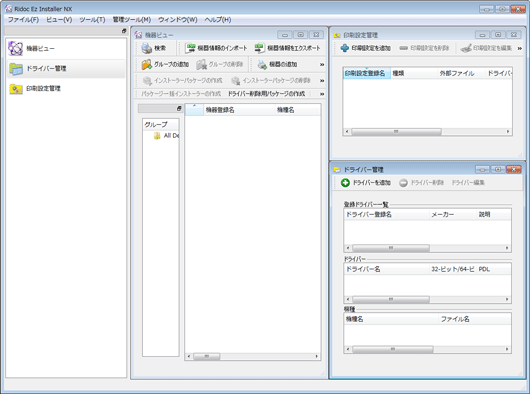Open the ウィンドウ(W) menu

178,20
